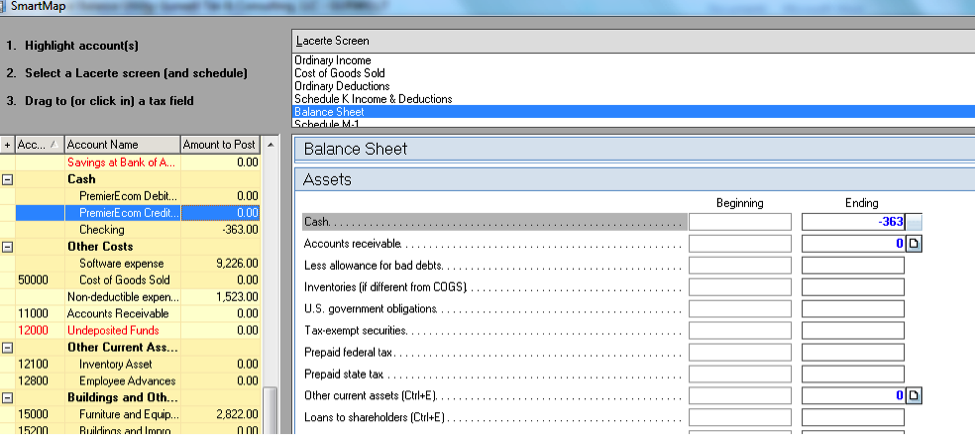This screenshot has width=975, height=435.
Task: Click the Cash beginning field
Action: tap(740, 222)
